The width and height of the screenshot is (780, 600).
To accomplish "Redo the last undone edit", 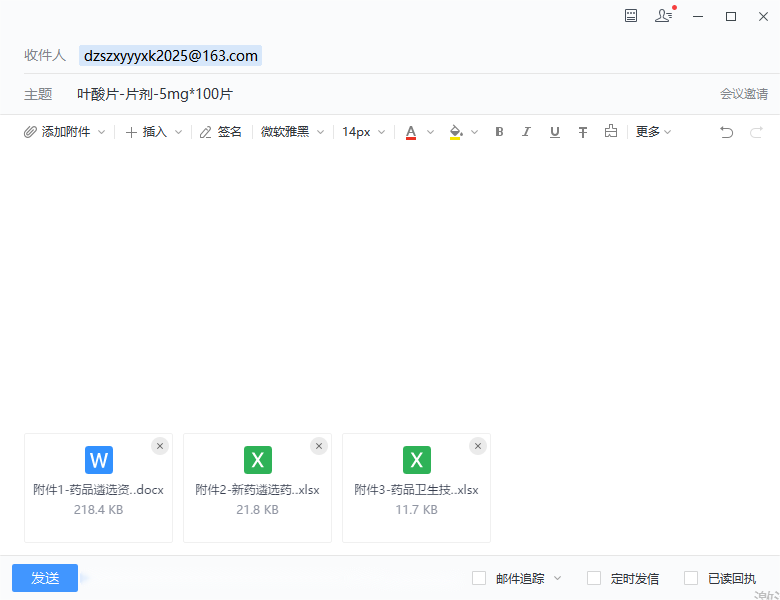I will [x=756, y=132].
